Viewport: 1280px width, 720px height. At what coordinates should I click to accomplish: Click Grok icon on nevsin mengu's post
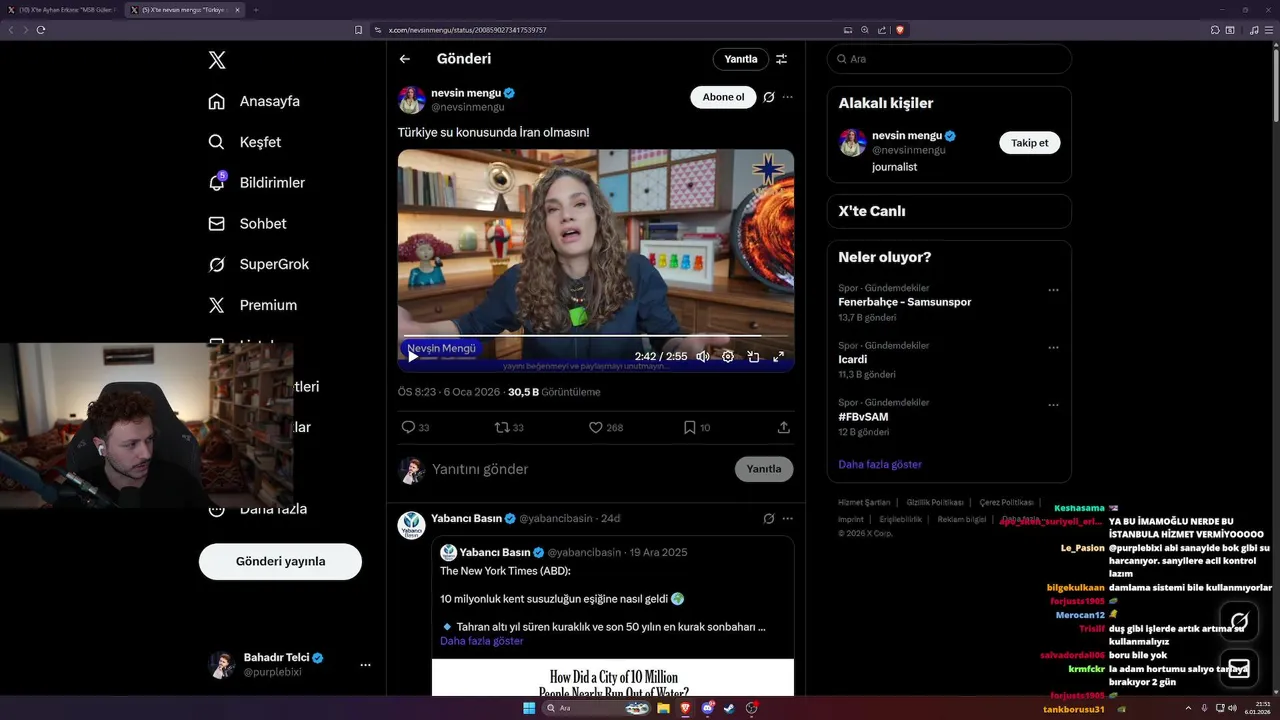pos(768,97)
